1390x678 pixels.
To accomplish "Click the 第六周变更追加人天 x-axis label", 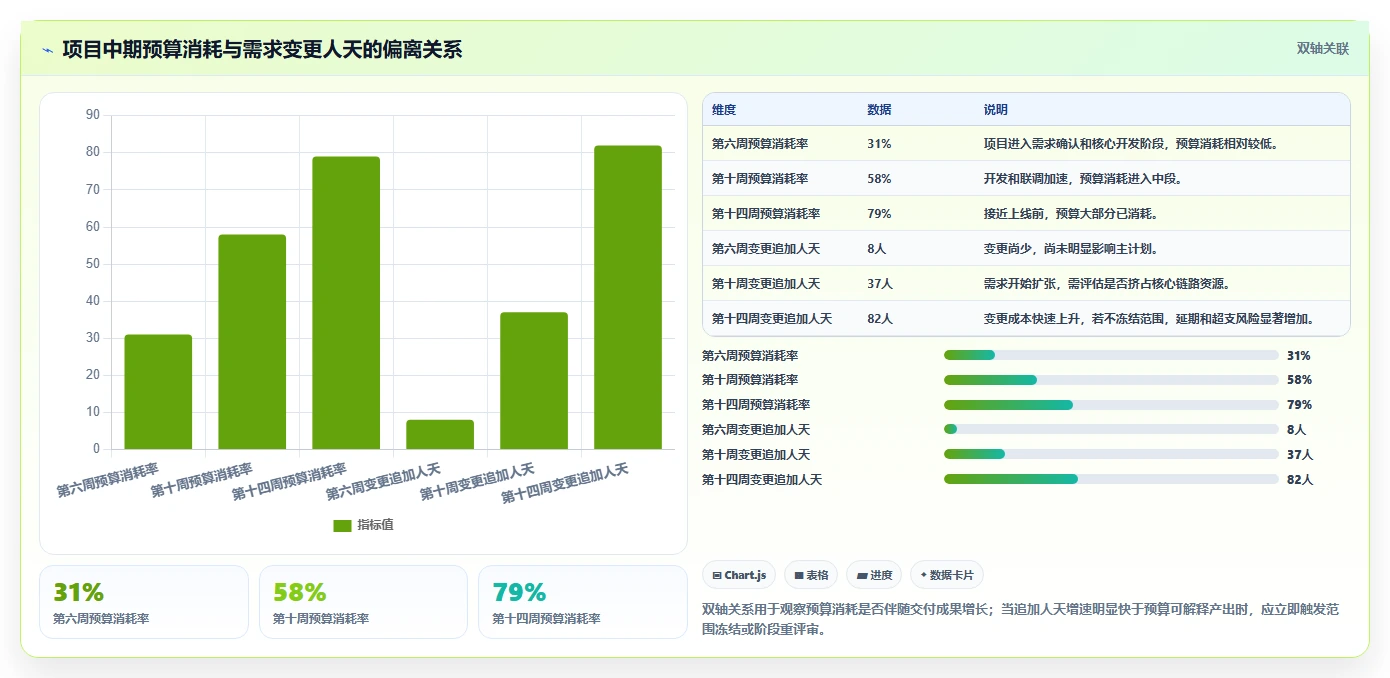I will (383, 483).
